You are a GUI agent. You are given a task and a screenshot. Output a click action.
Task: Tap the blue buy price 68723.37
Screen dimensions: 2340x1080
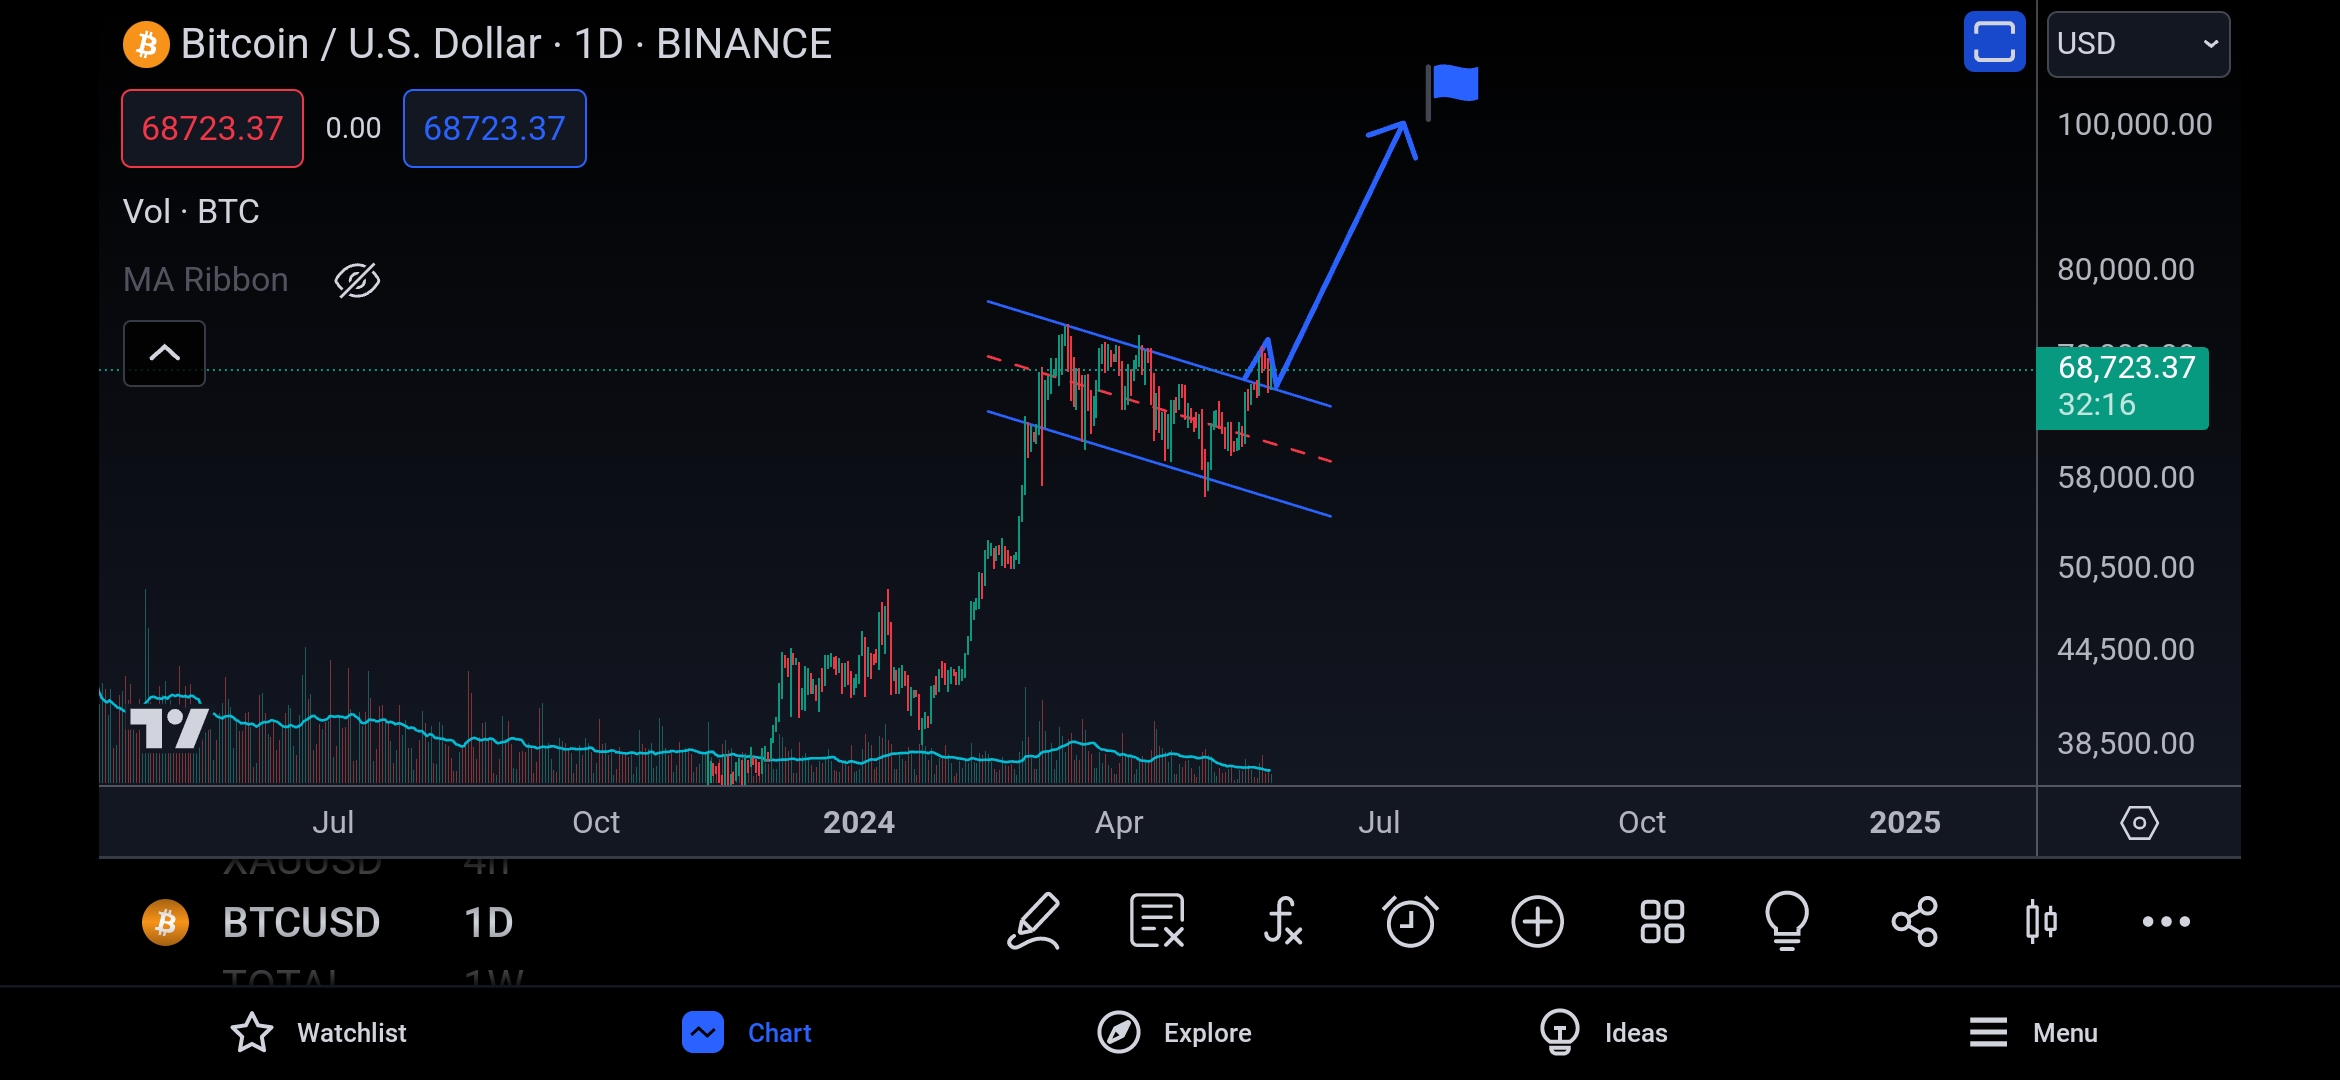tap(495, 128)
